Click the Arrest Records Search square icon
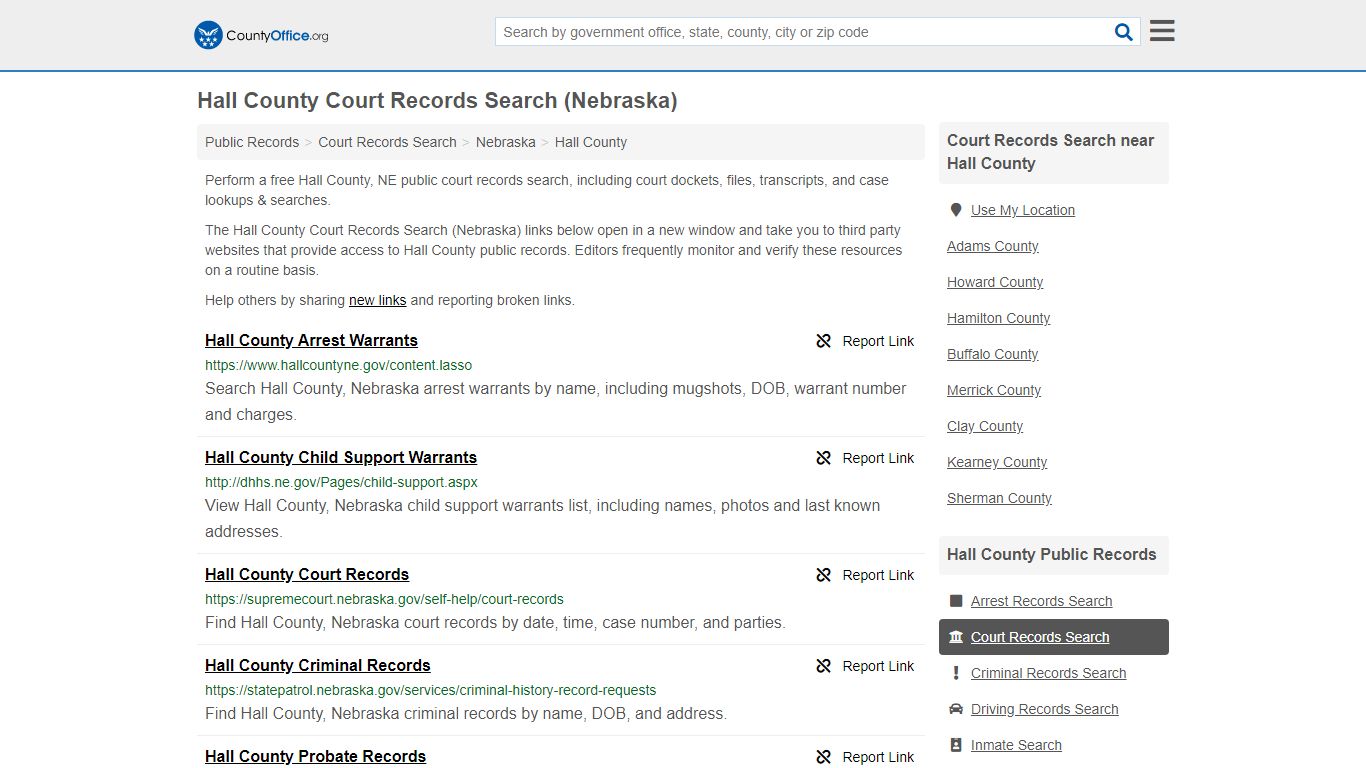The image size is (1366, 768). pos(956,601)
